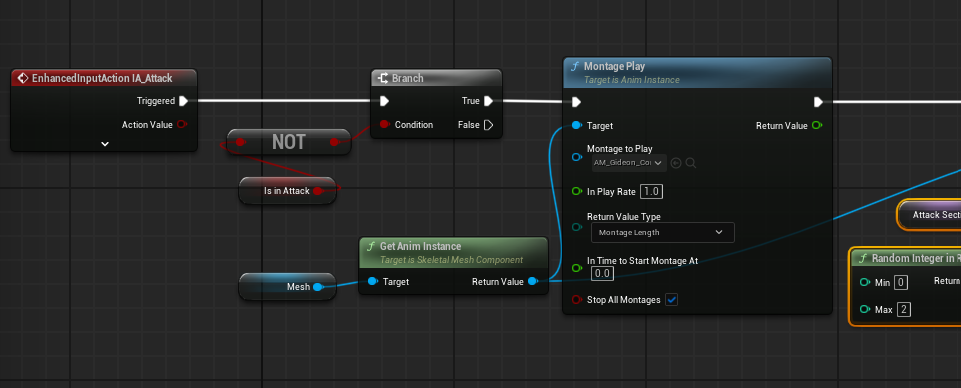Click the Random Integer Max input pin
961x388 pixels.
tap(865, 310)
